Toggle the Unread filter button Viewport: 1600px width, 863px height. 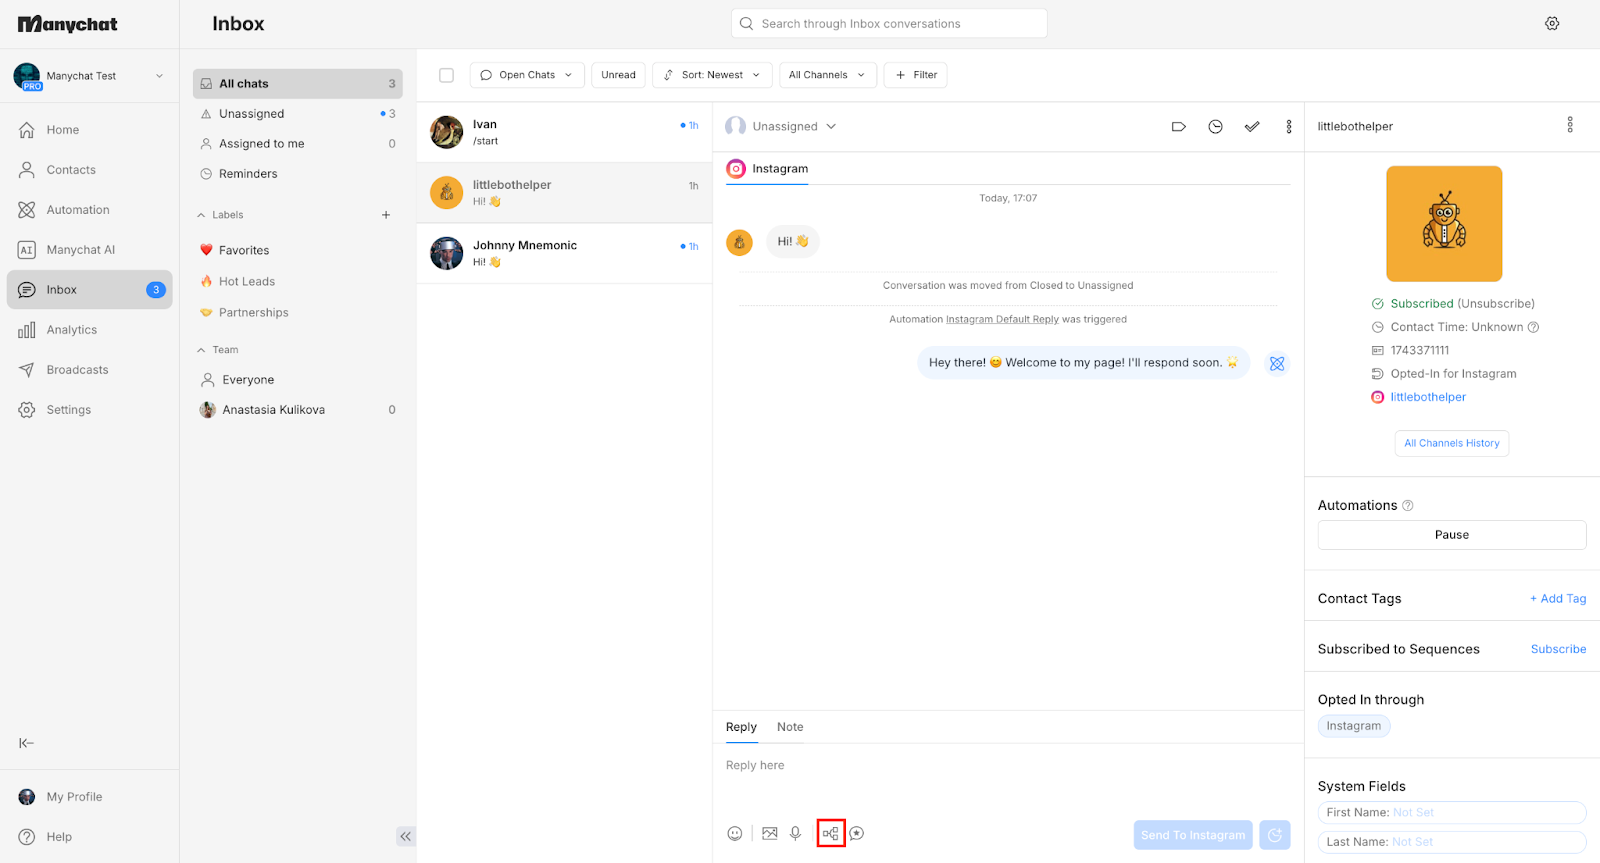tap(618, 75)
